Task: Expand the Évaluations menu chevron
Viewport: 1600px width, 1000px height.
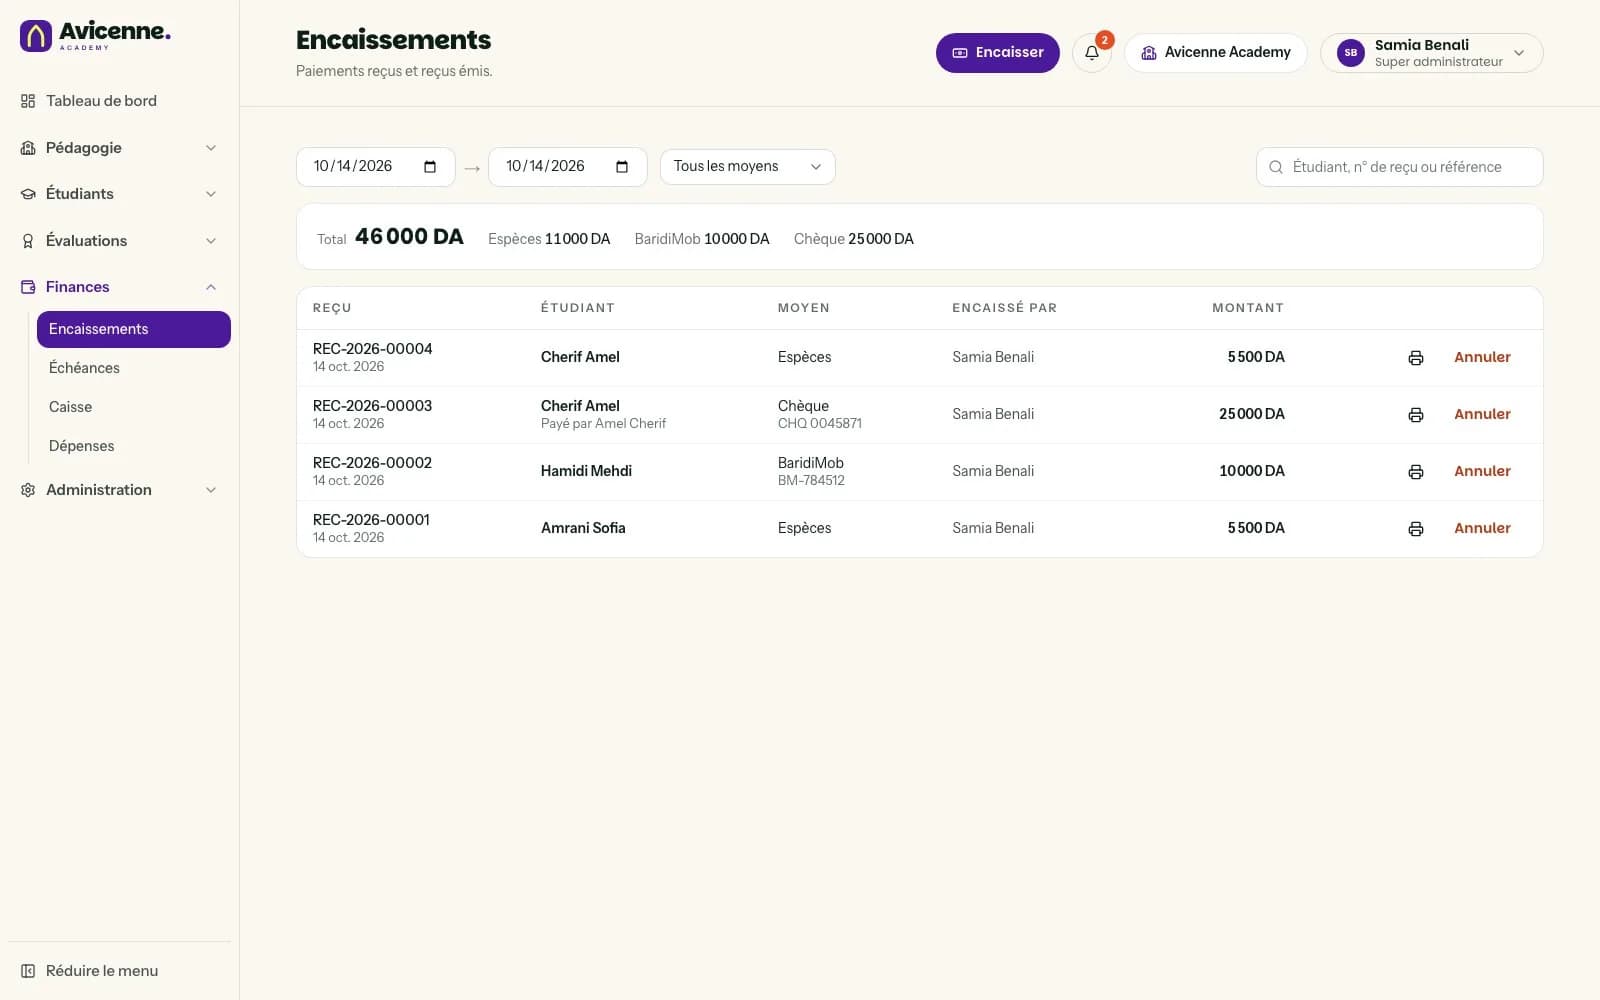Action: (x=211, y=241)
